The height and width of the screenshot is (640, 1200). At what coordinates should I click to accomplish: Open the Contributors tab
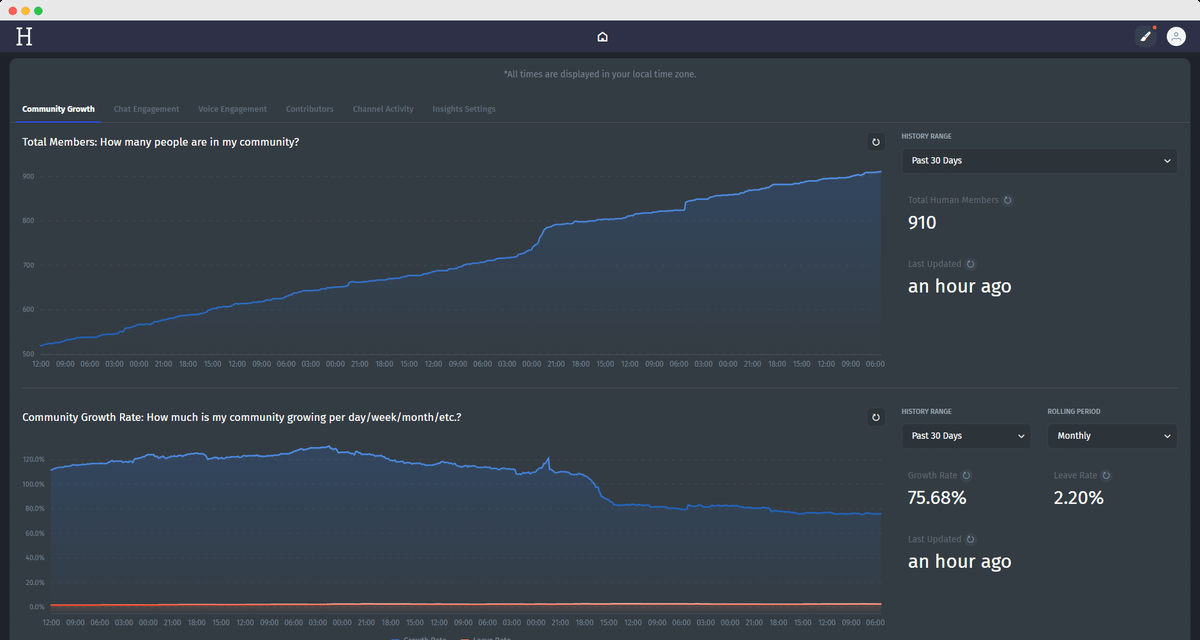(310, 109)
